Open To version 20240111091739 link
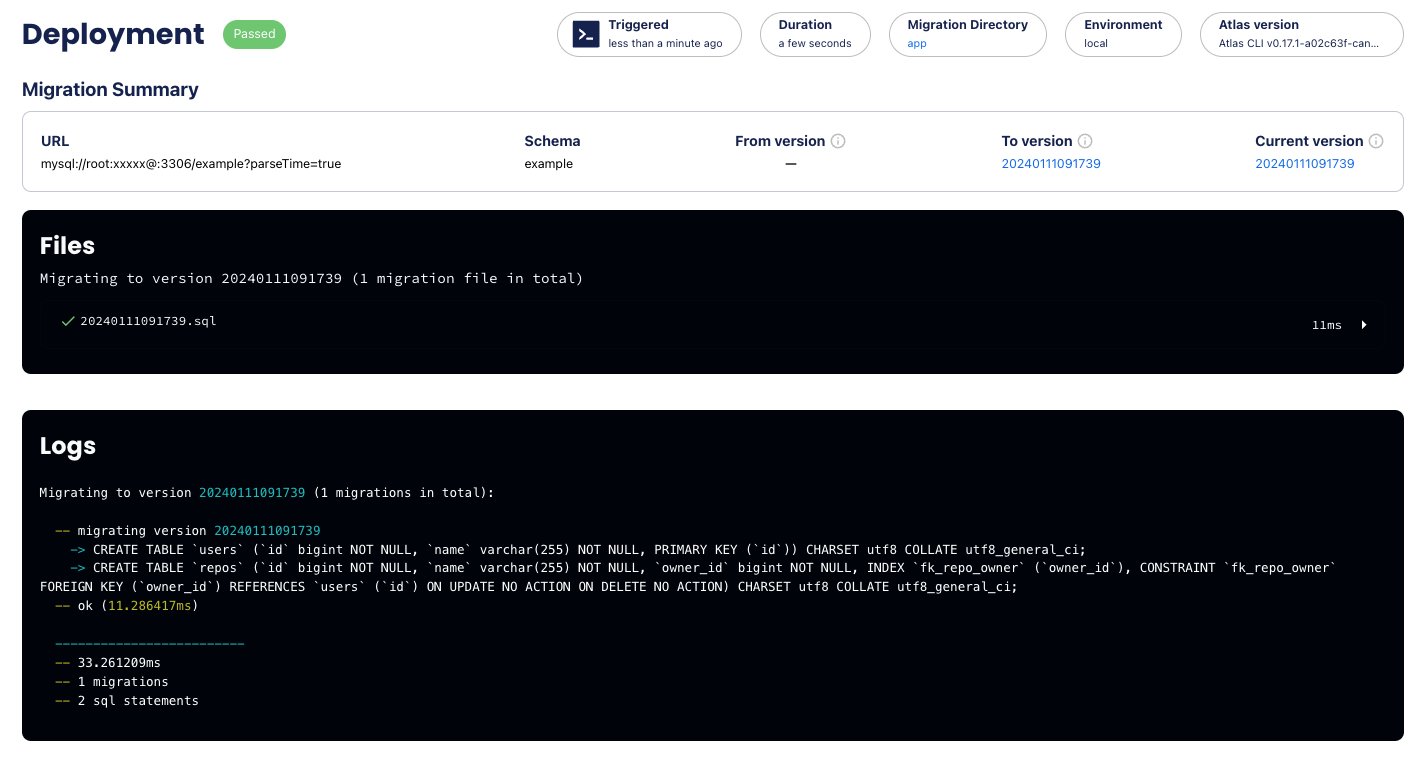The width and height of the screenshot is (1427, 771). (1051, 164)
